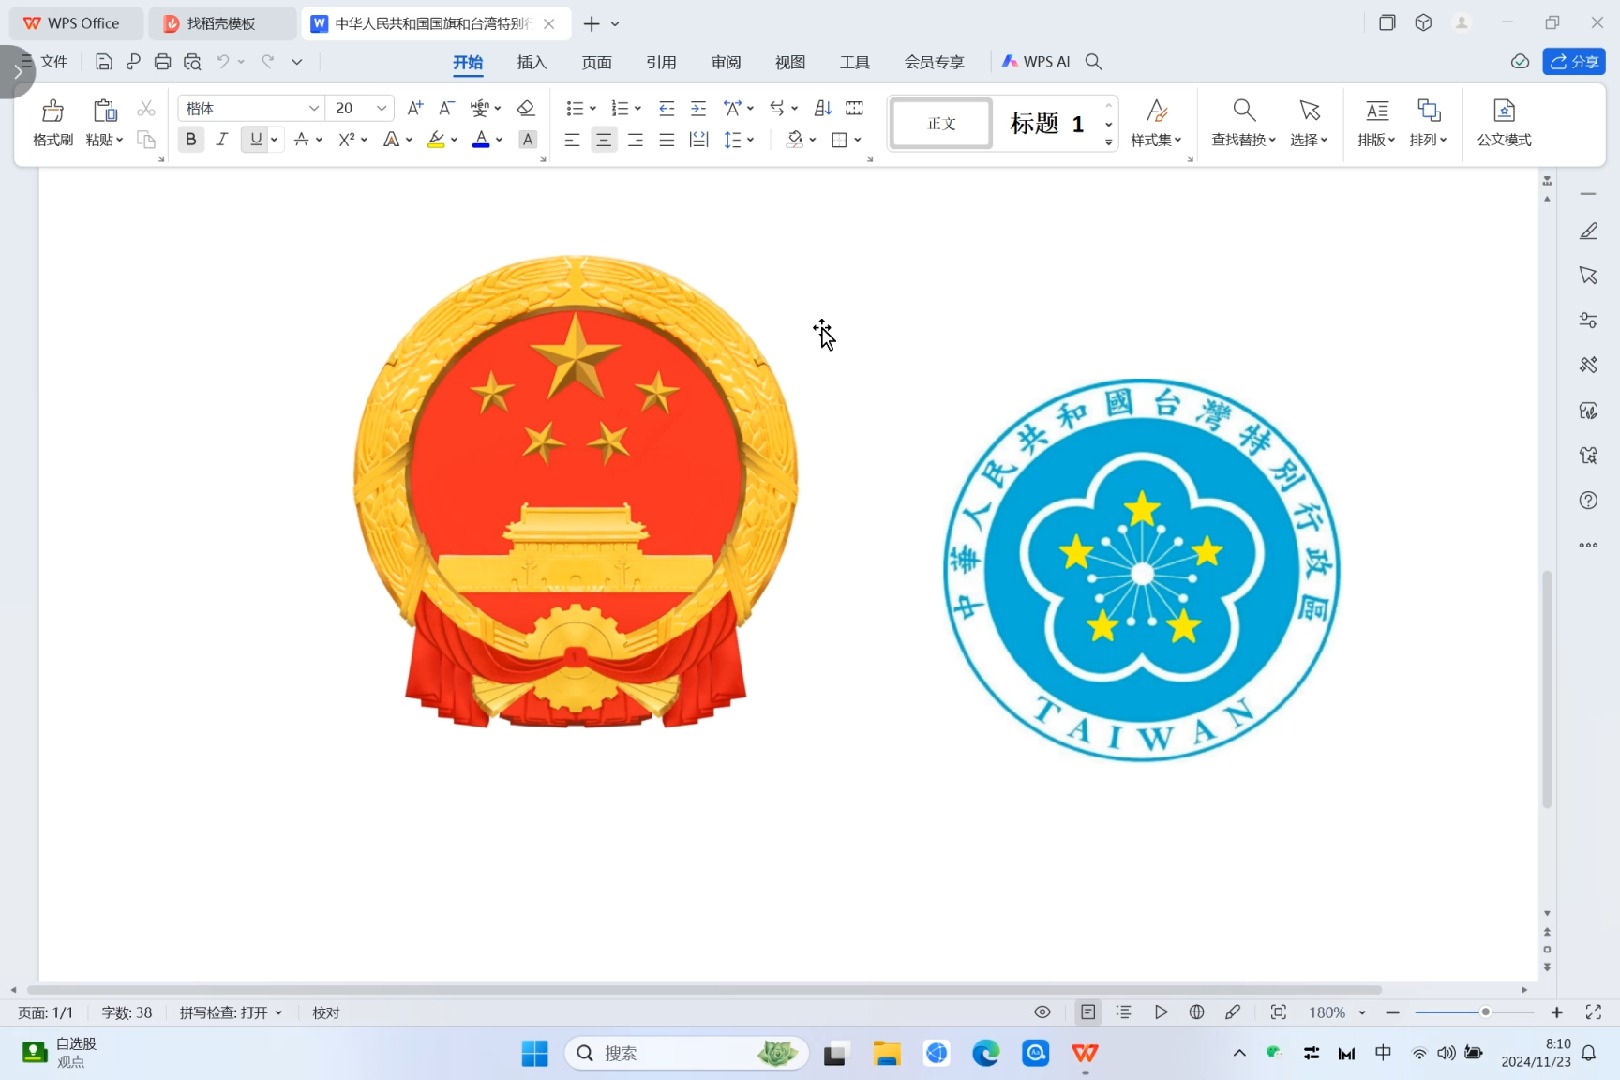Image resolution: width=1620 pixels, height=1080 pixels.
Task: Toggle Bold formatting
Action: point(191,139)
